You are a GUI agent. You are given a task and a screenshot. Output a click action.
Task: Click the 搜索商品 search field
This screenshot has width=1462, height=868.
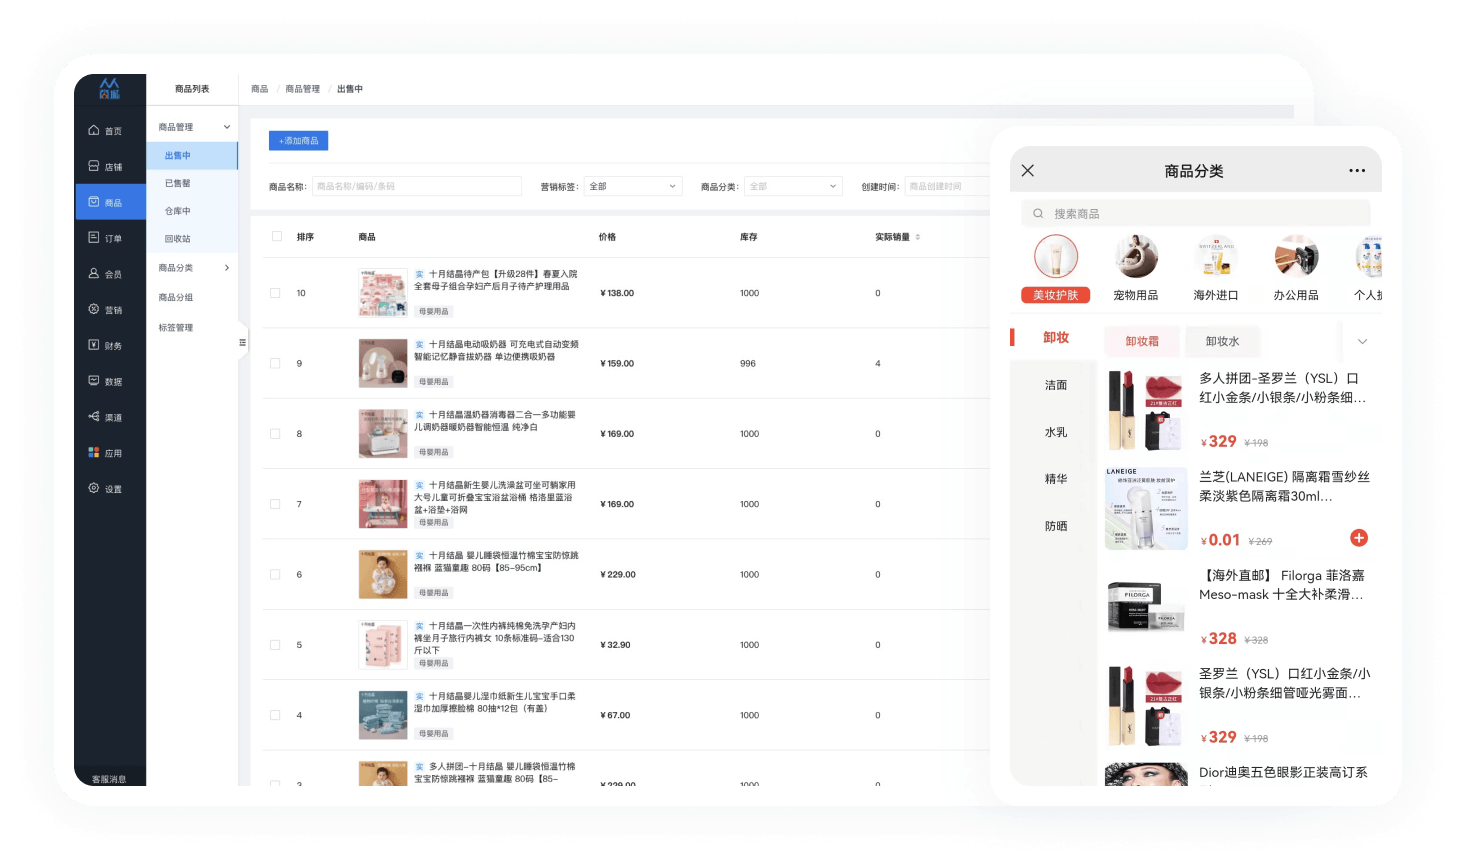[x=1196, y=214]
